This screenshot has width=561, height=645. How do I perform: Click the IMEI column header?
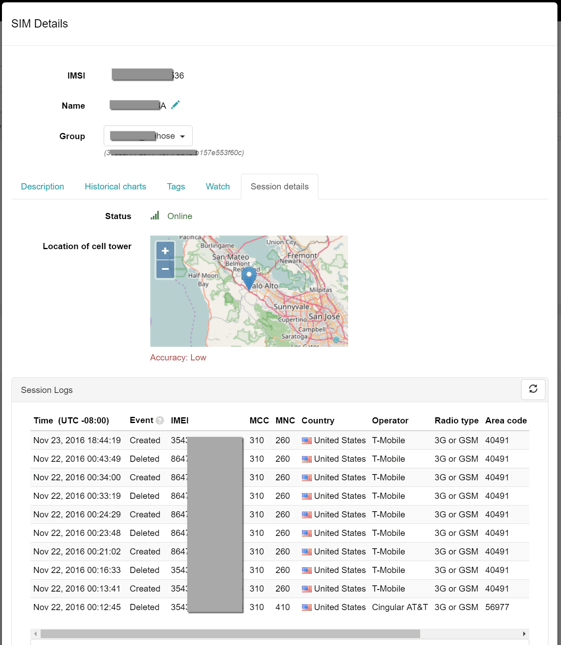[180, 420]
